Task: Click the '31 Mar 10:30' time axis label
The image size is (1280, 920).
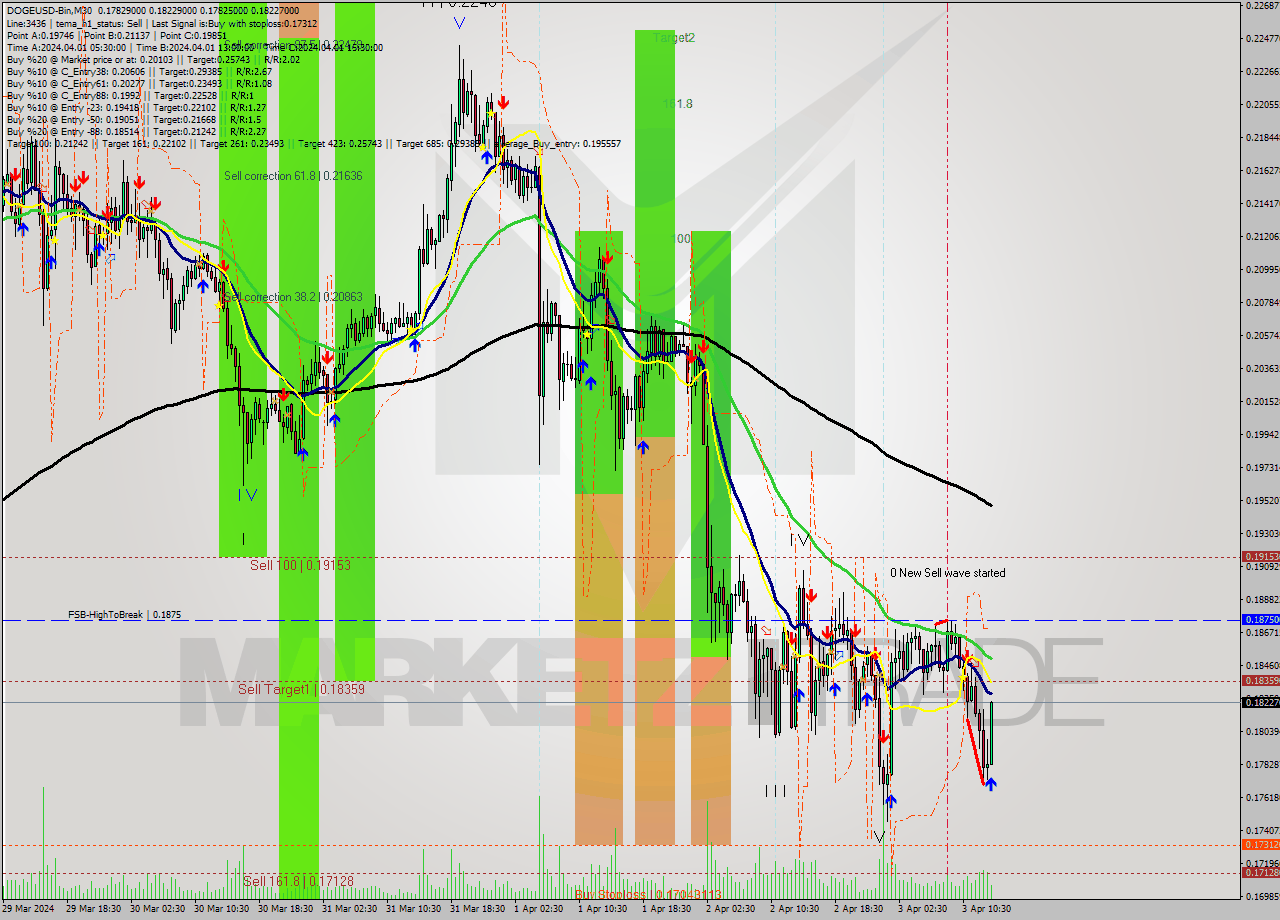Action: click(x=413, y=909)
